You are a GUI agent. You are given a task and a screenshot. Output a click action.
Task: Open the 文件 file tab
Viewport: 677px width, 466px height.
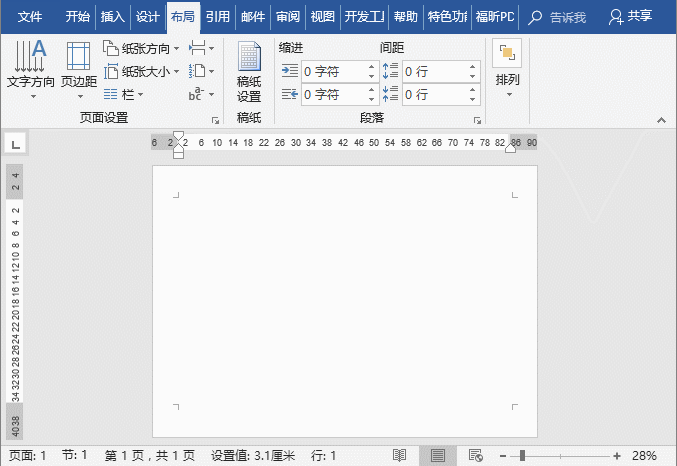(x=30, y=17)
